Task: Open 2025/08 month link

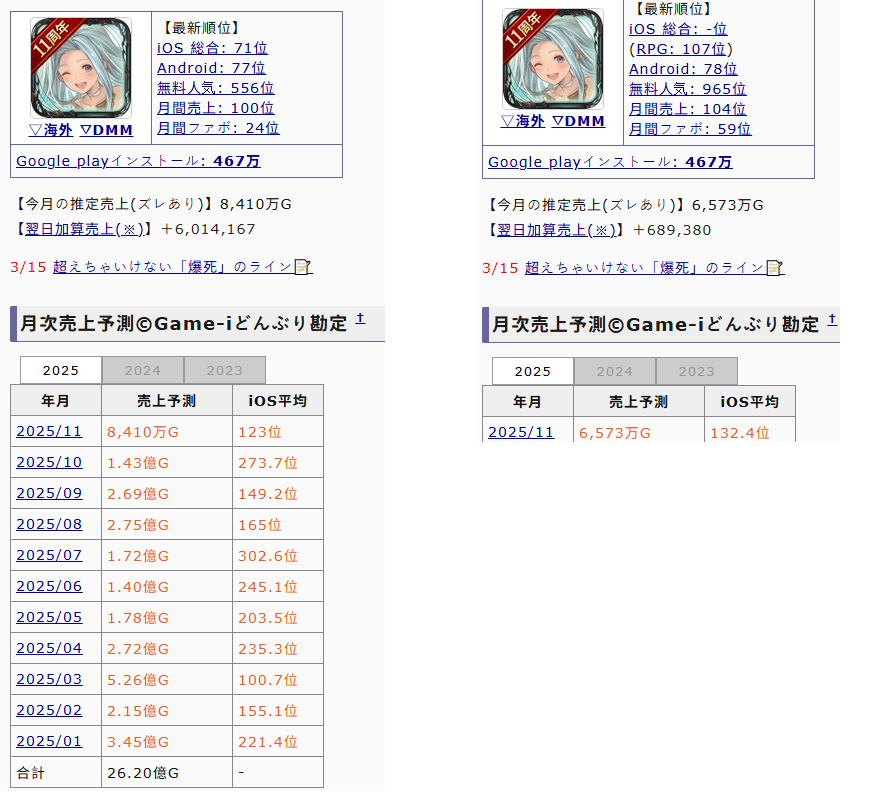Action: [49, 525]
